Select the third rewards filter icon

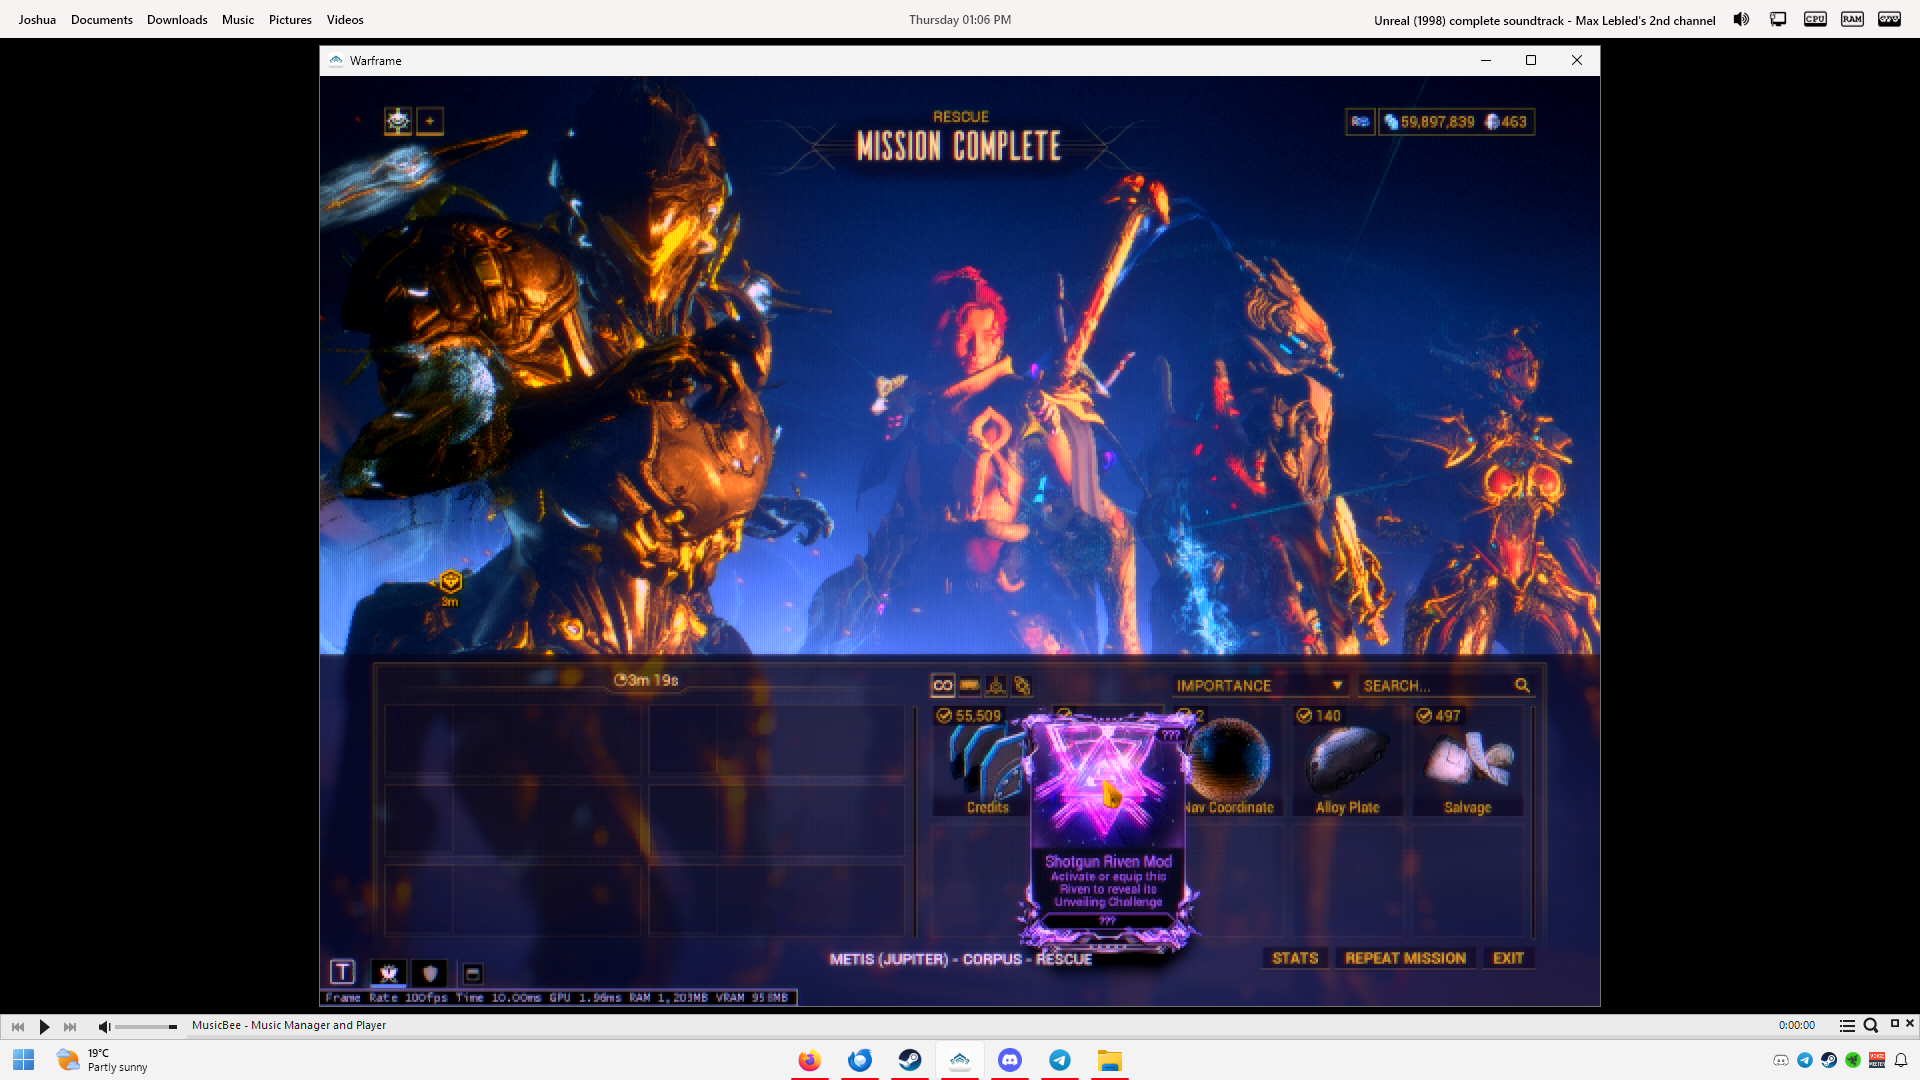coord(996,685)
